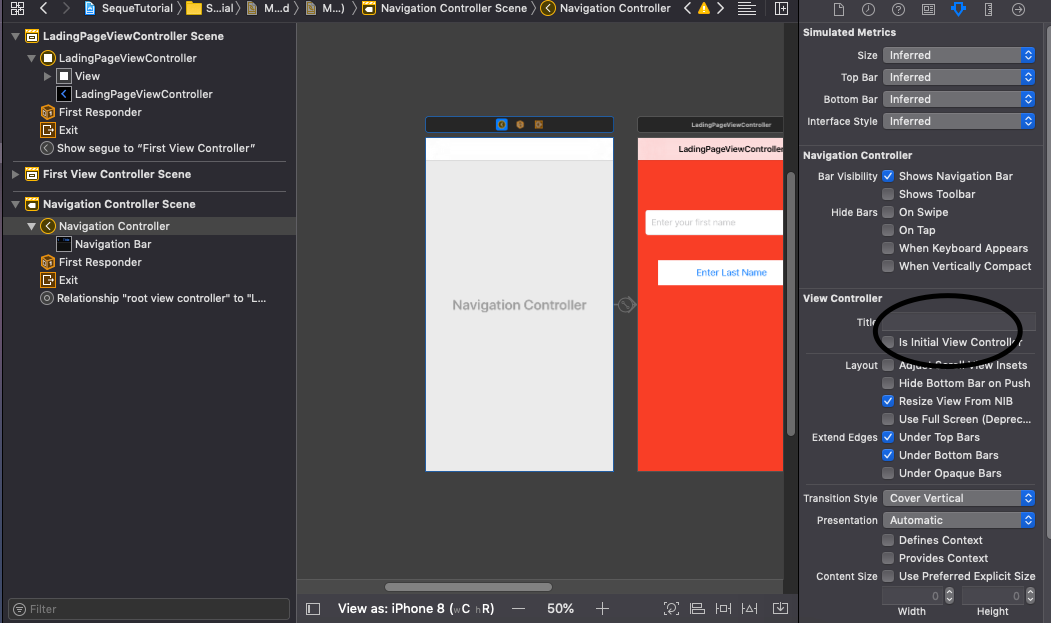Check Is Initial View Controller
The image size is (1051, 623).
click(888, 342)
